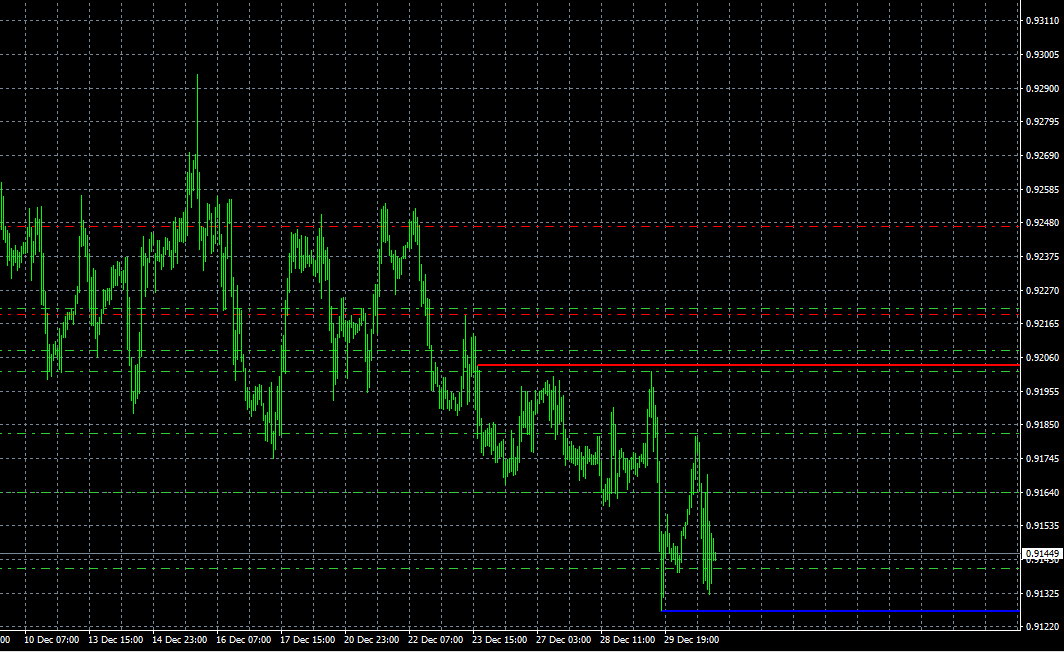This screenshot has width=1064, height=652.
Task: Click the 0.91535 price axis label
Action: (1042, 526)
